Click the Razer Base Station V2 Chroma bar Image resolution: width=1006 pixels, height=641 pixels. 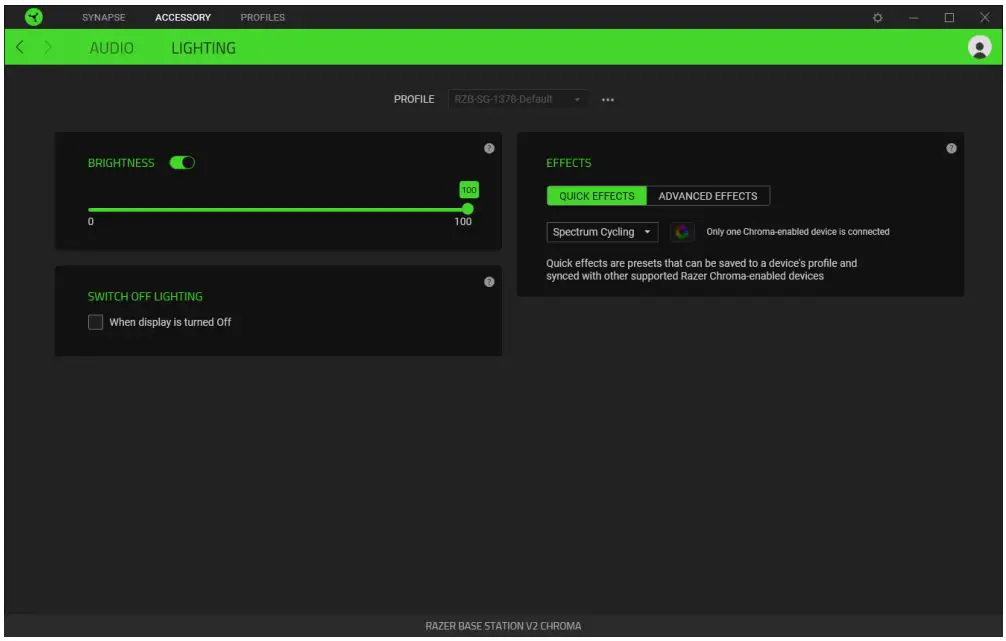point(503,628)
